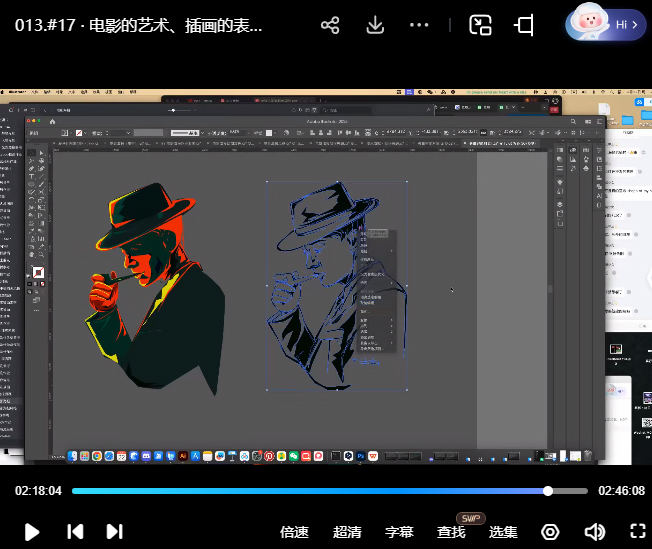The height and width of the screenshot is (549, 652).
Task: Click the circular icon left of volume
Action: point(550,532)
